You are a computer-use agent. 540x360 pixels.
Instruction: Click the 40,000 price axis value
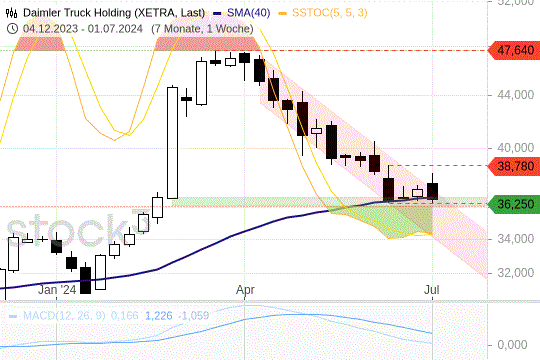pos(516,148)
